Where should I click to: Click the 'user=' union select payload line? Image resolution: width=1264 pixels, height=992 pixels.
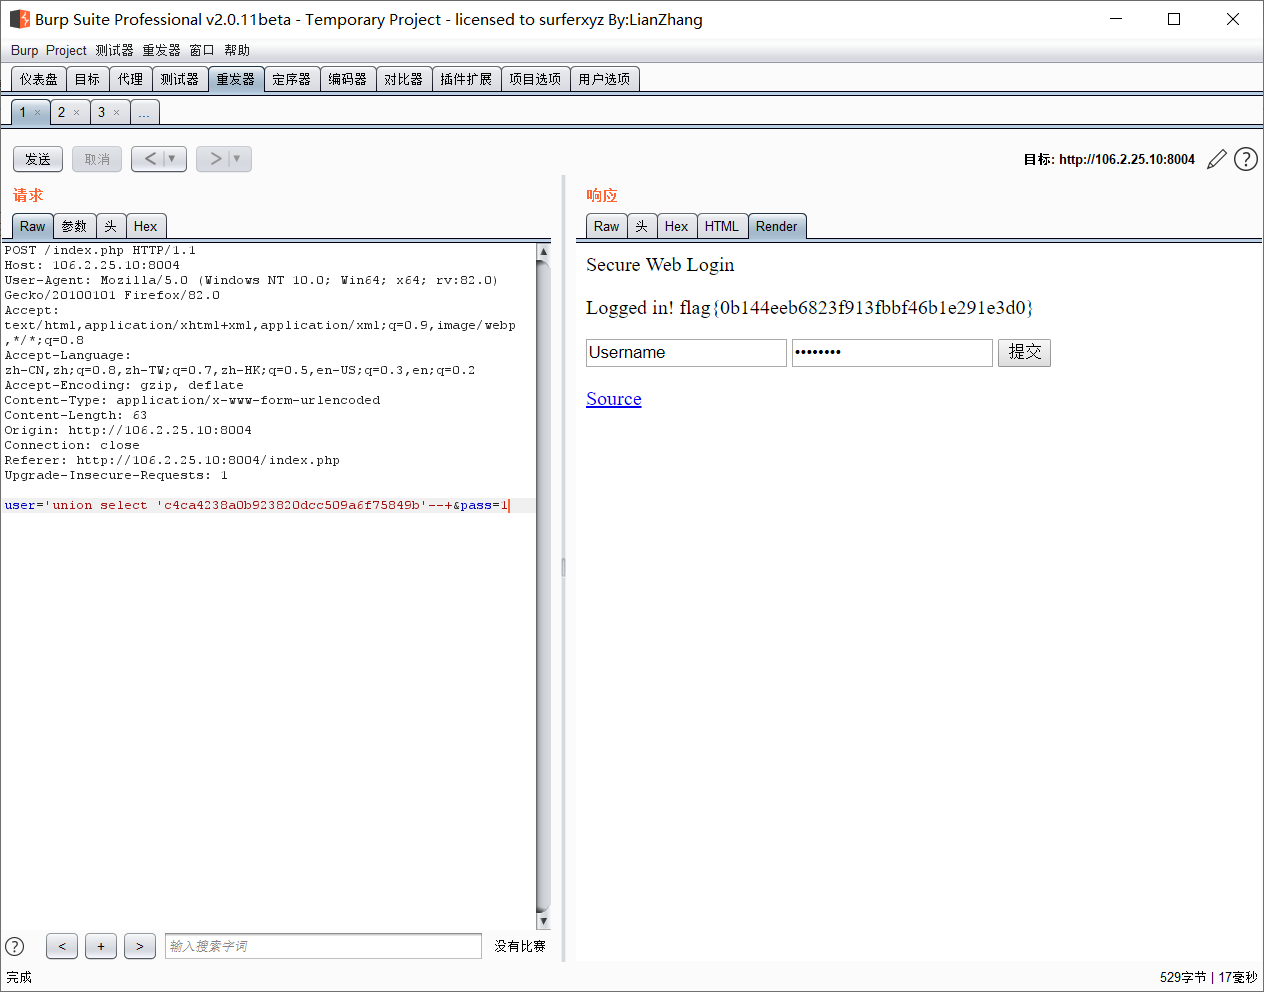tap(256, 505)
